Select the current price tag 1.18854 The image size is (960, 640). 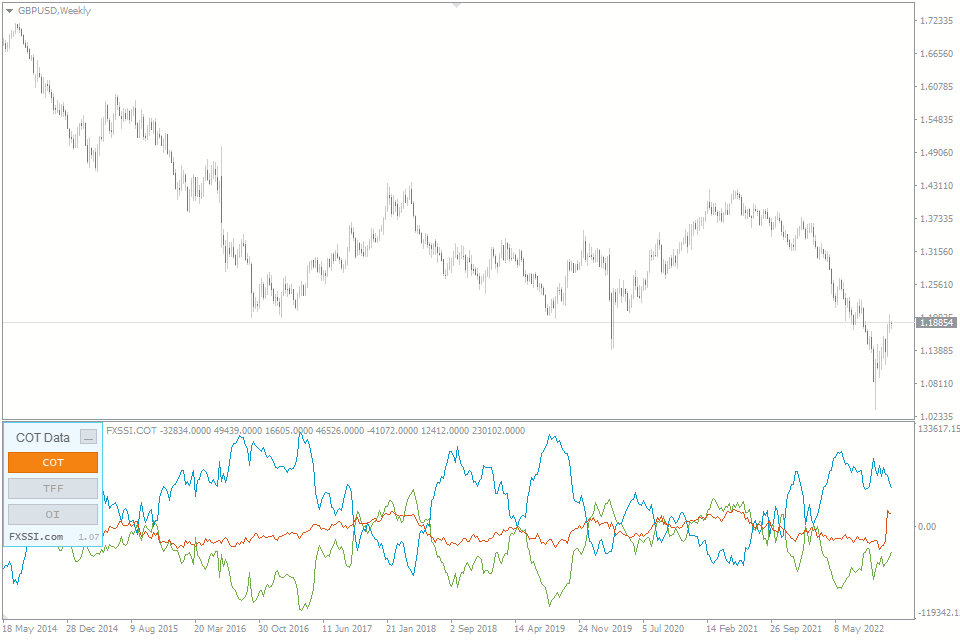point(937,321)
